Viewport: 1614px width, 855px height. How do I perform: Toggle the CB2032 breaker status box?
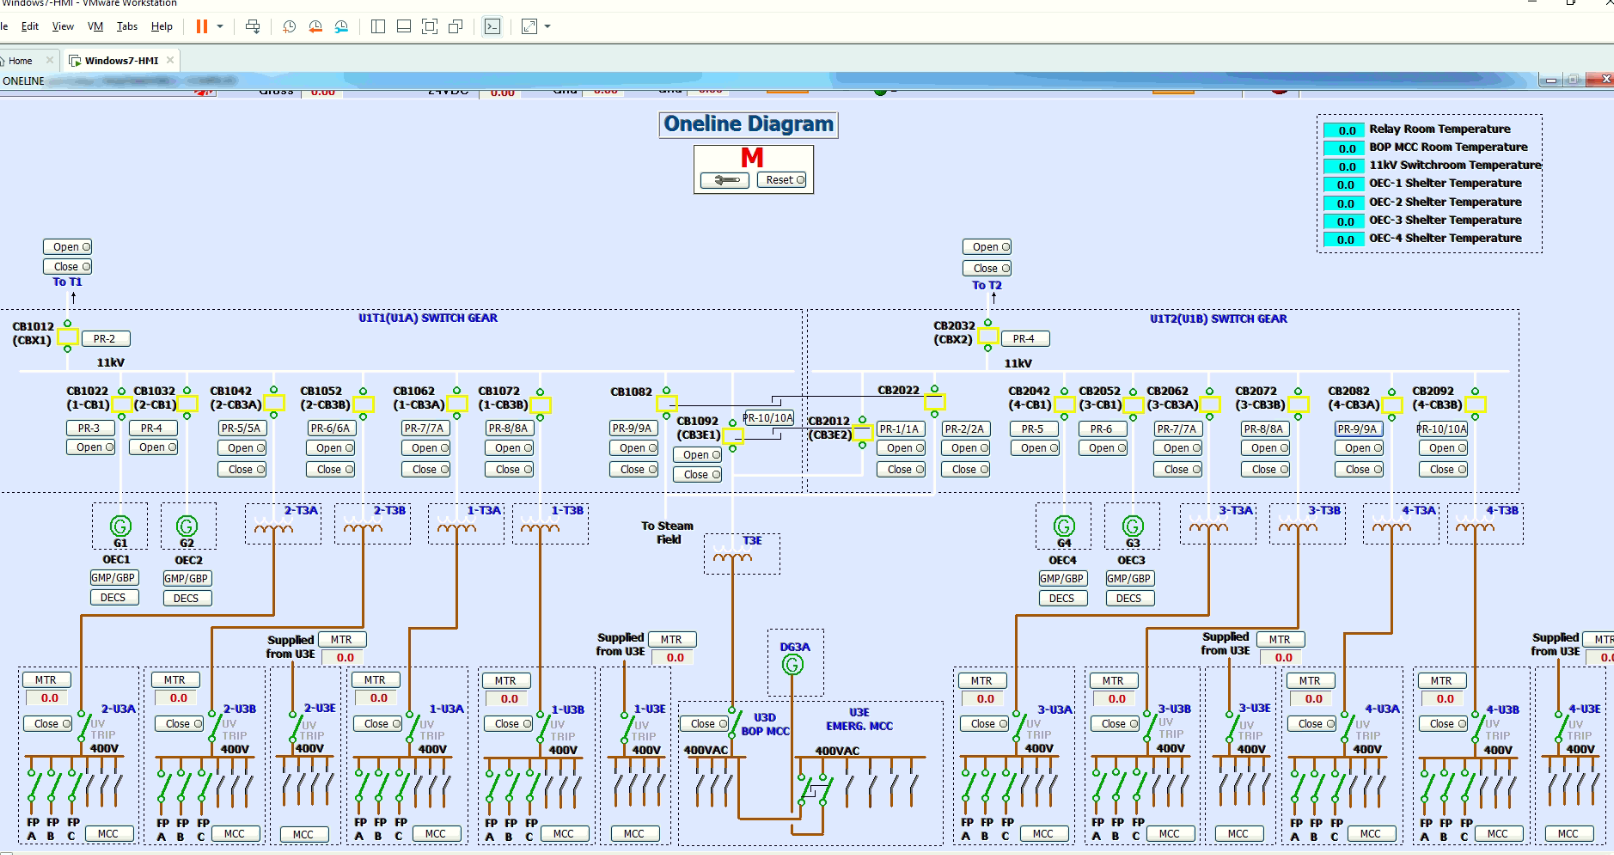point(988,338)
